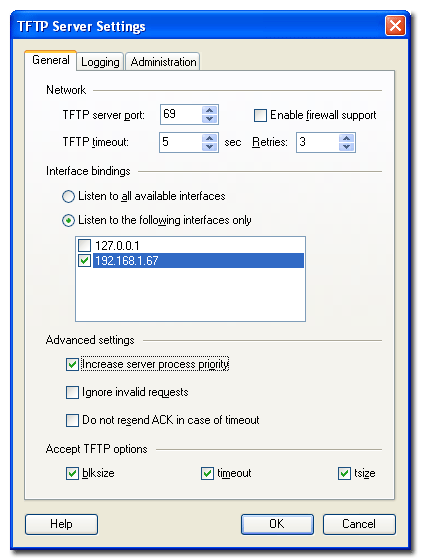The height and width of the screenshot is (560, 421).
Task: Uncheck the blksize option
Action: pos(72,474)
